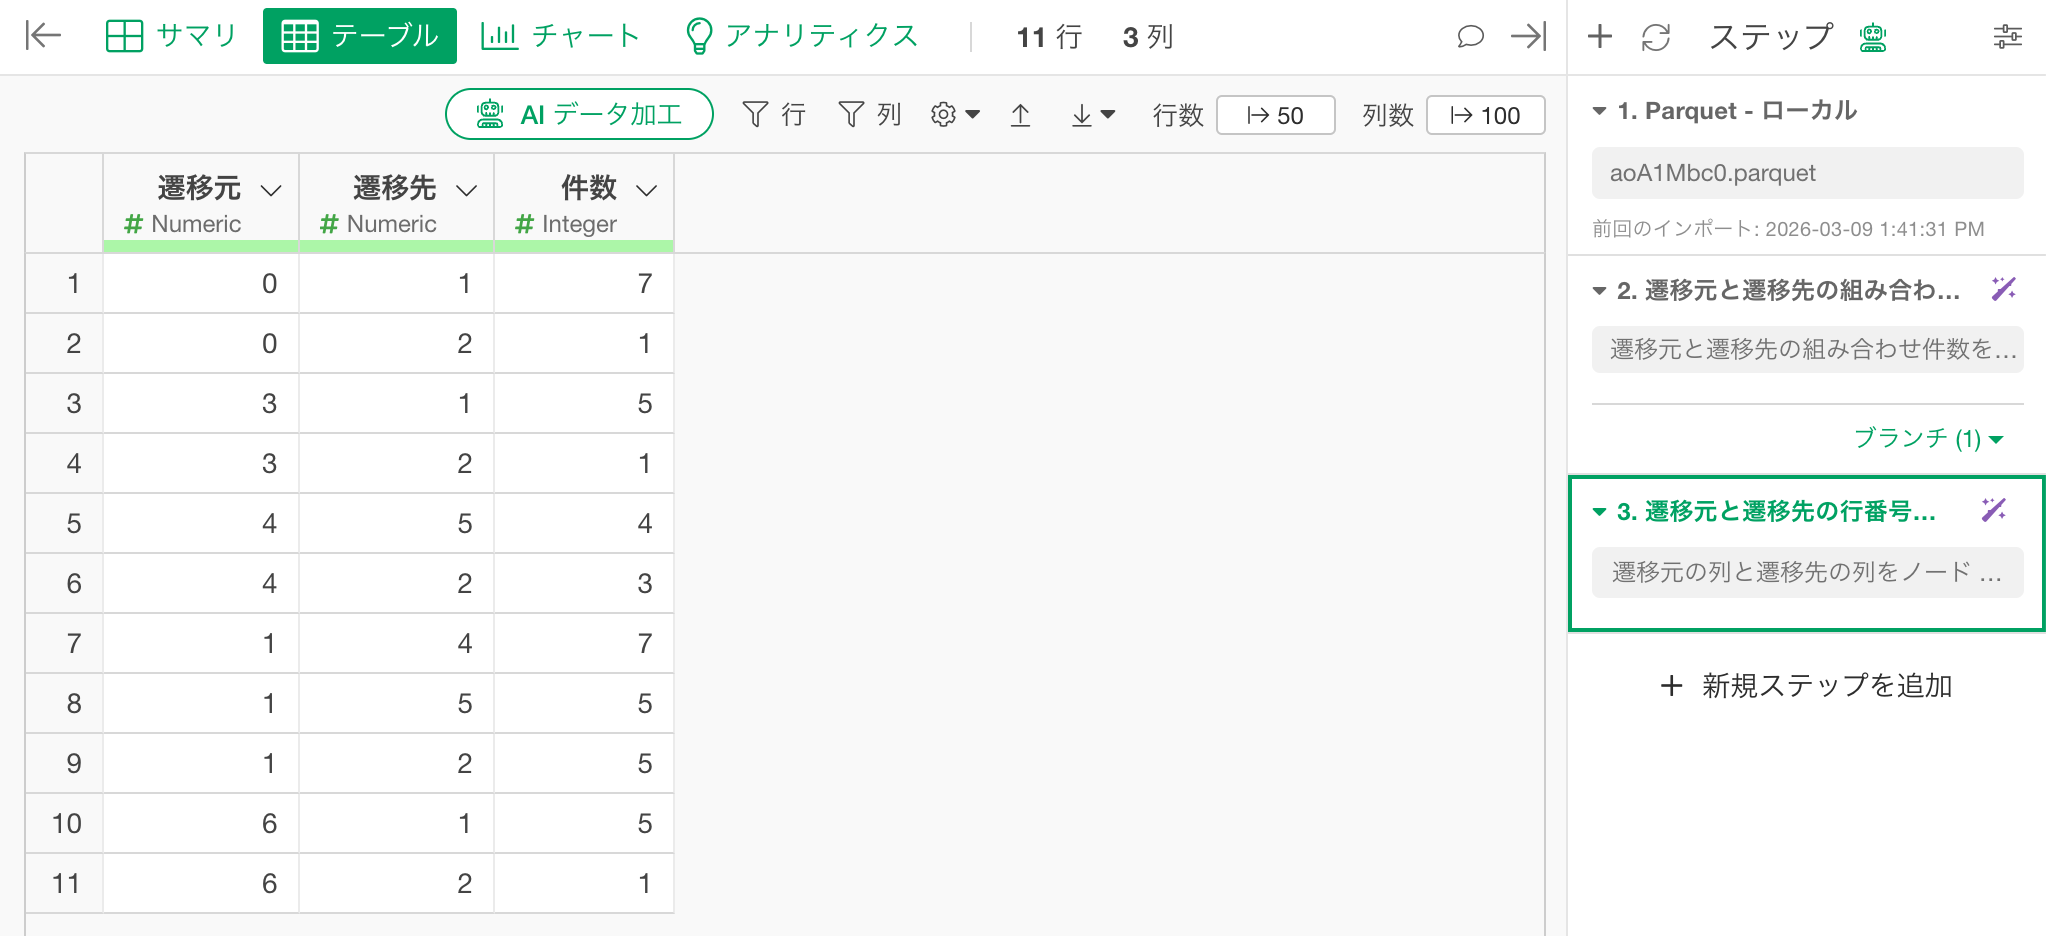Click the plus icon beside the refresh icon
Image resolution: width=2046 pixels, height=936 pixels.
coord(1600,37)
